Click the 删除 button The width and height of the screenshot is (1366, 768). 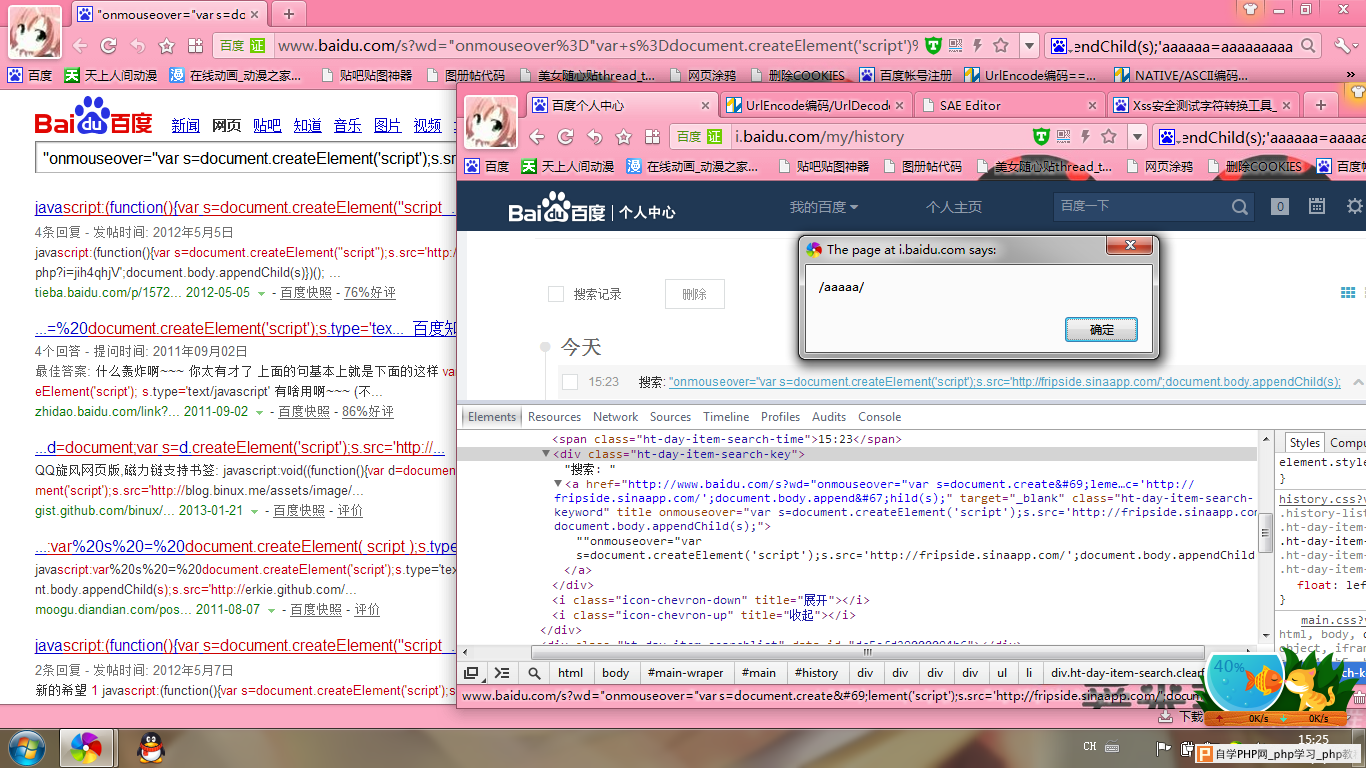click(x=695, y=294)
